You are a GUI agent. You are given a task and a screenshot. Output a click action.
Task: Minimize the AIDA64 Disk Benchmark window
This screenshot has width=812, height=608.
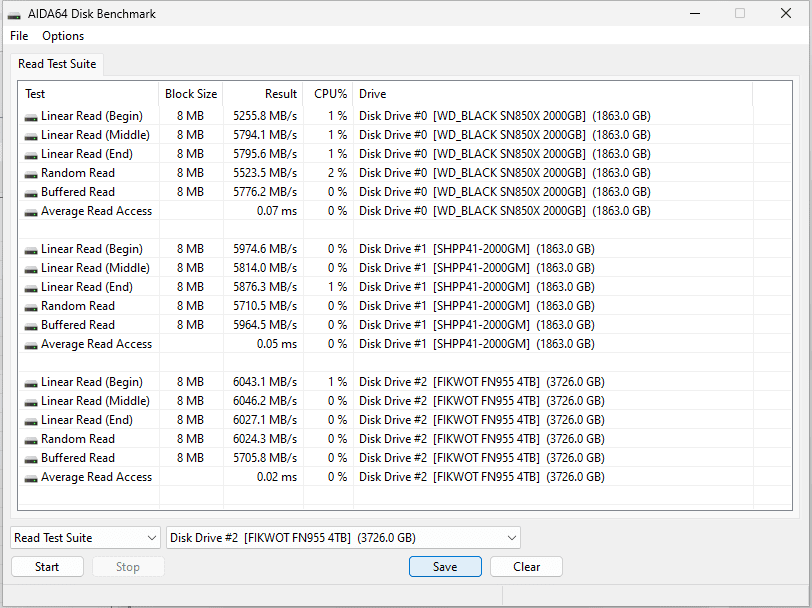coord(695,13)
